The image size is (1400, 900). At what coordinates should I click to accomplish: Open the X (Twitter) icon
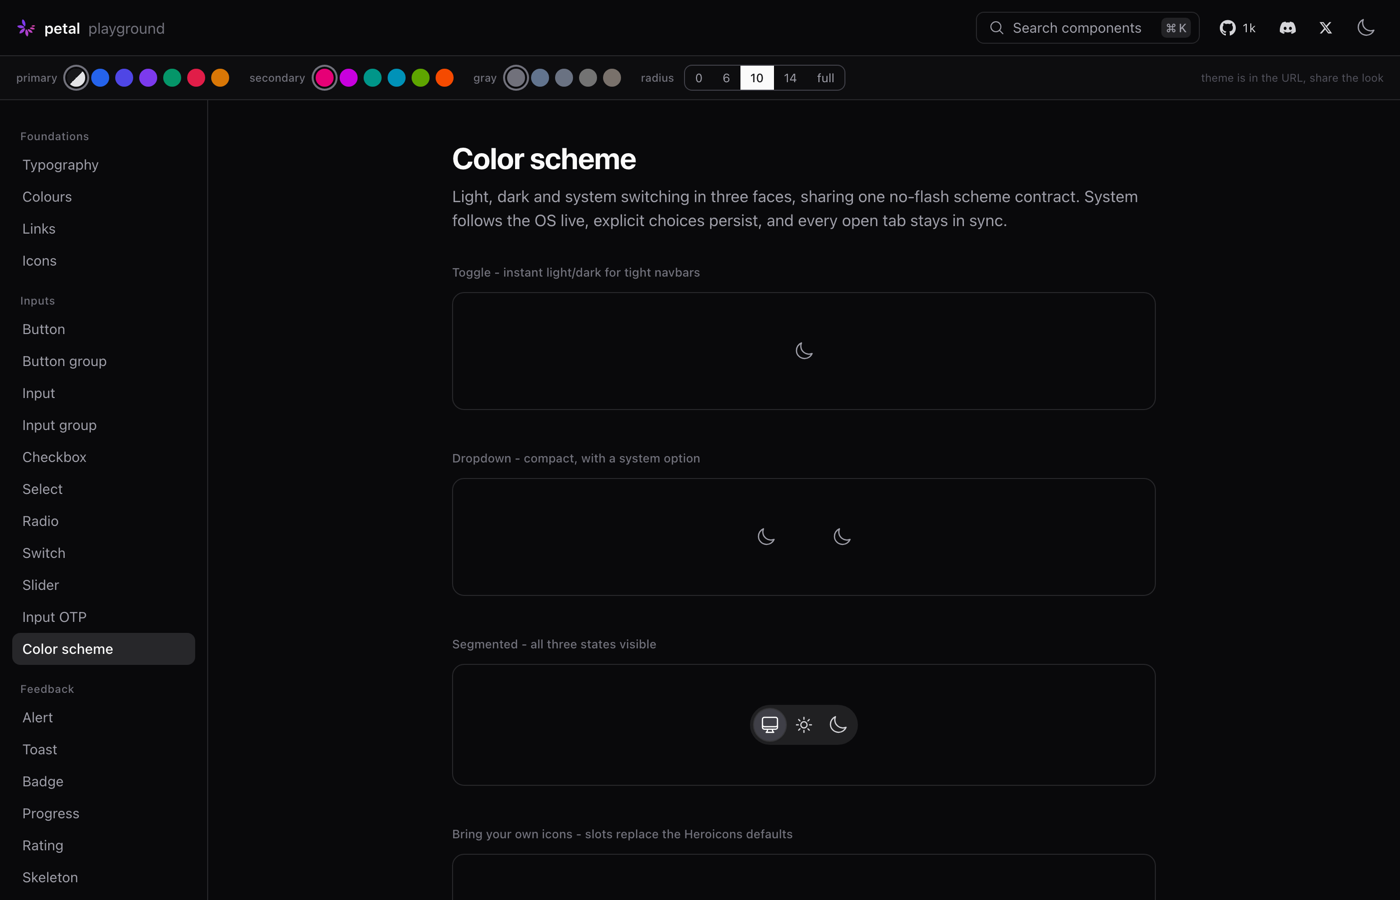pyautogui.click(x=1326, y=28)
